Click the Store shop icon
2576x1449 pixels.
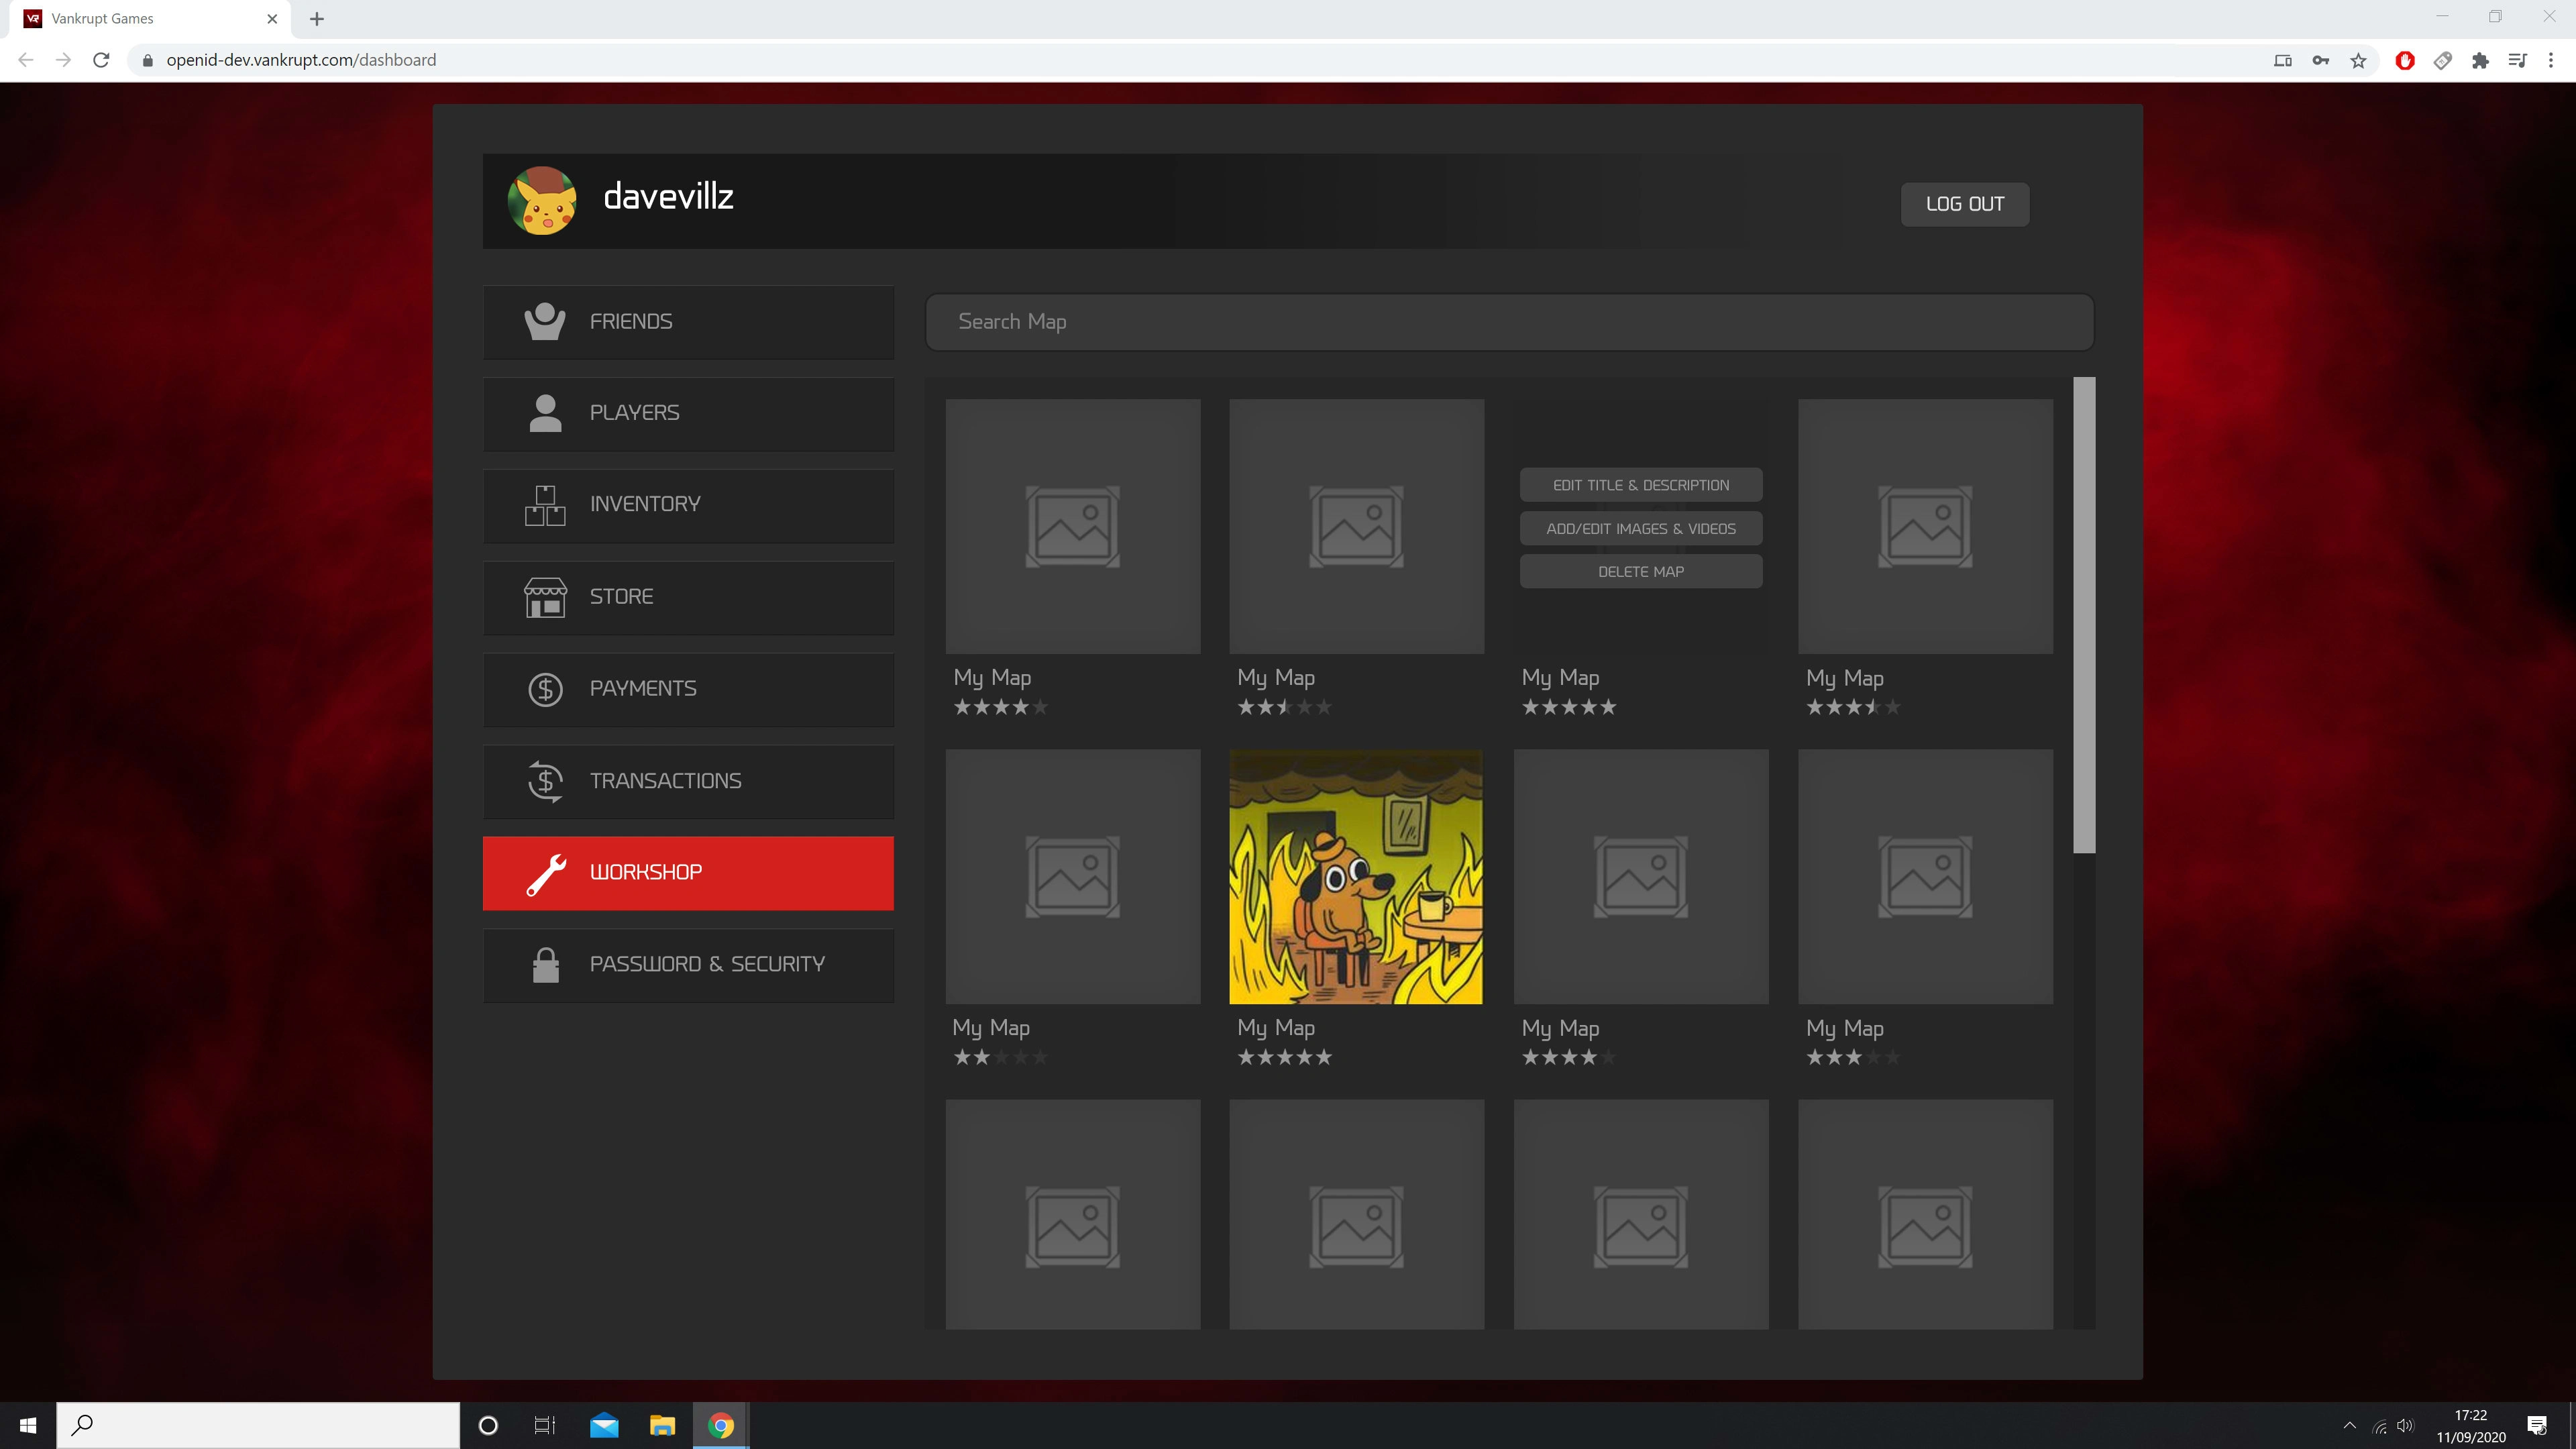click(545, 597)
